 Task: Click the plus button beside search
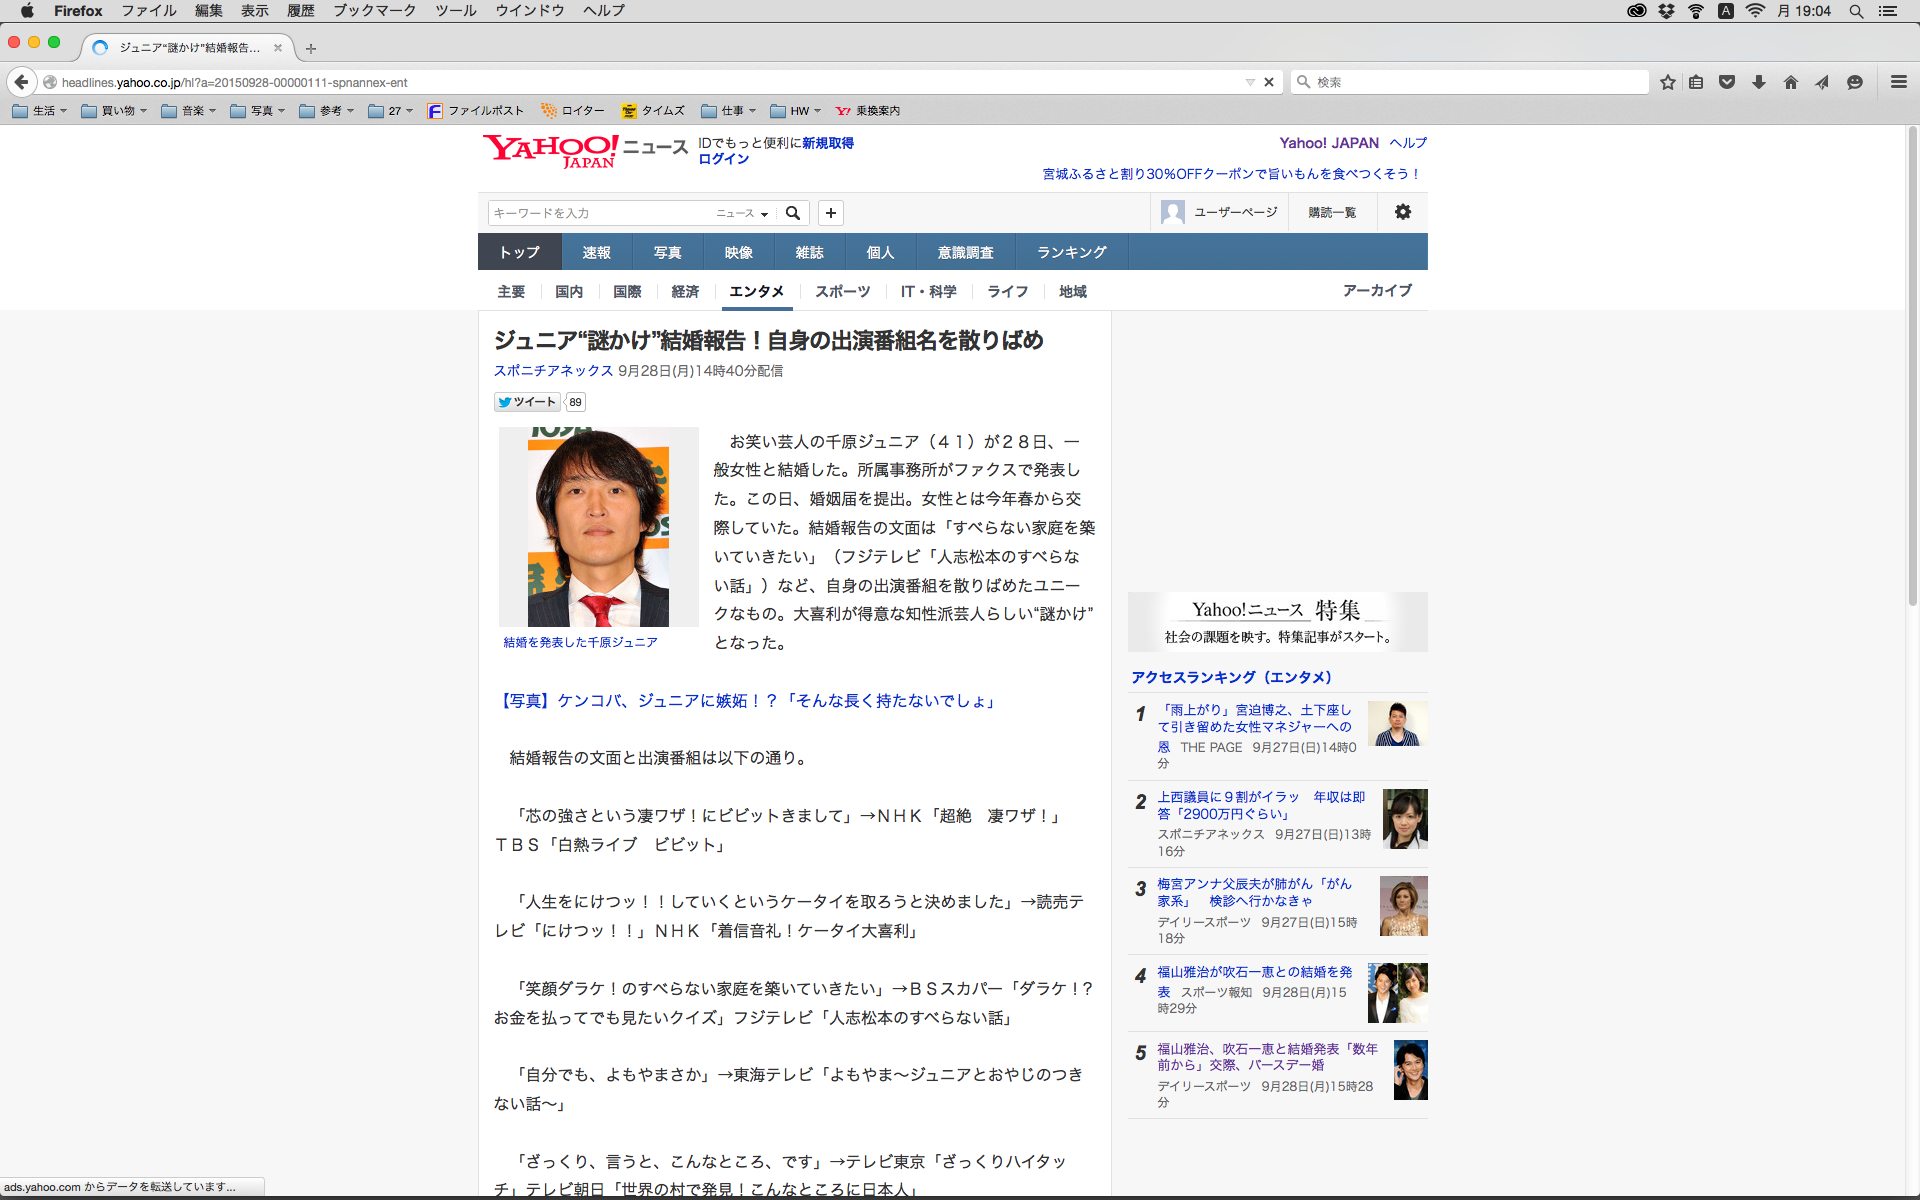(830, 213)
